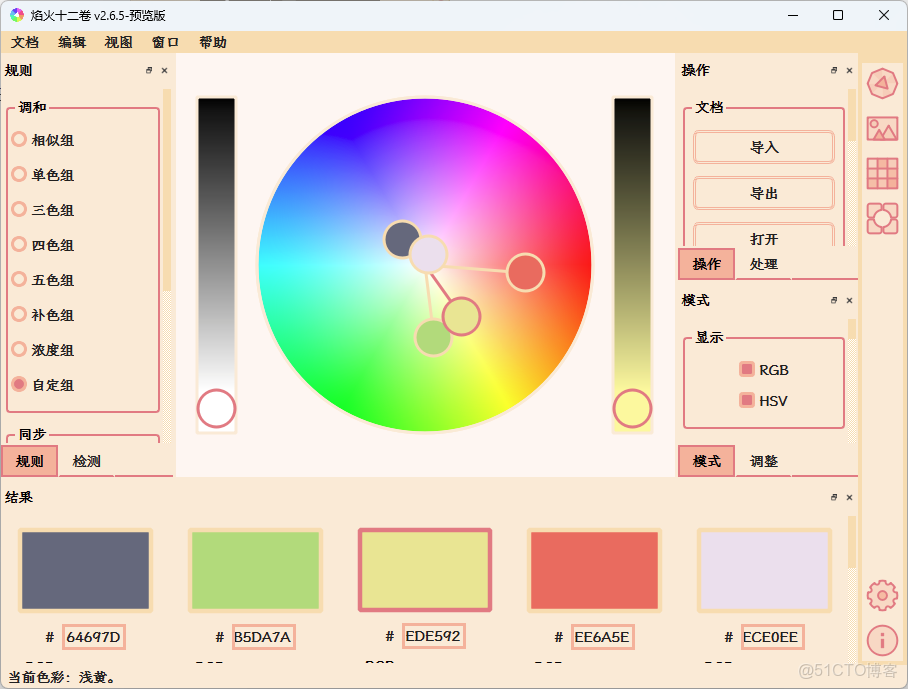Edit hex field B5DA7A
The width and height of the screenshot is (908, 689).
click(263, 637)
